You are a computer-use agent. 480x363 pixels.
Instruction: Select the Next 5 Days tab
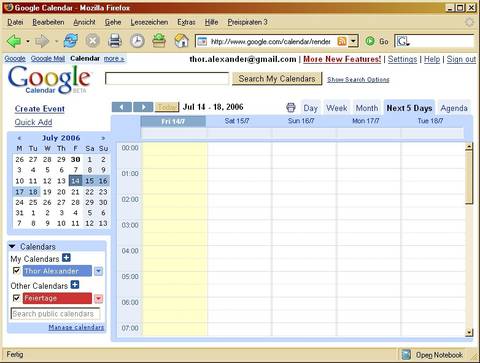click(x=409, y=108)
